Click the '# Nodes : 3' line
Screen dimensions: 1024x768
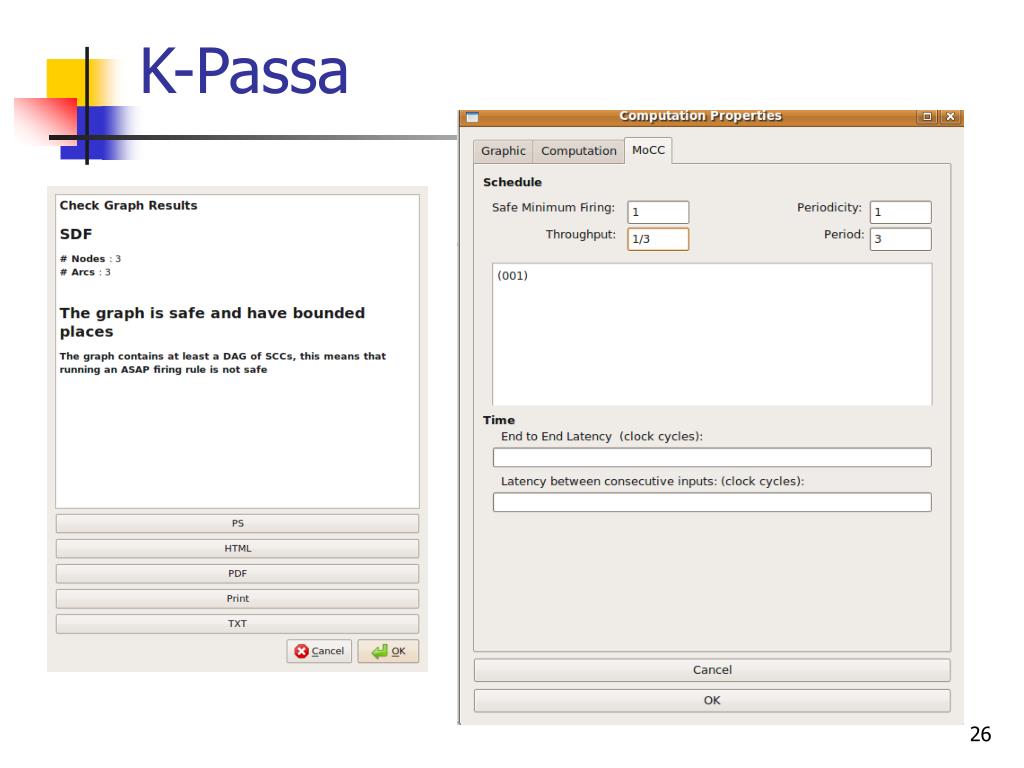(90, 259)
